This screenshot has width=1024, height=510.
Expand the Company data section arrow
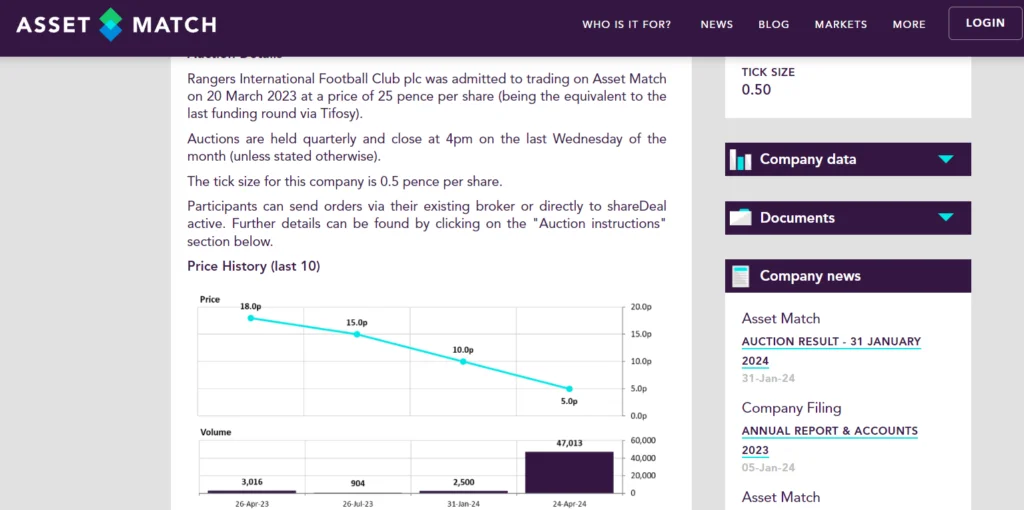(946, 159)
